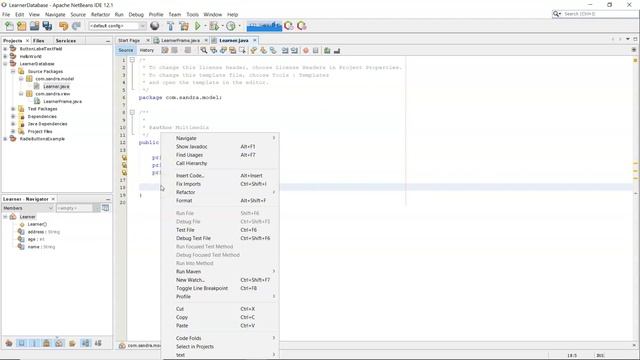
Task: Select the address : String field in Navigator
Action: pyautogui.click(x=44, y=232)
